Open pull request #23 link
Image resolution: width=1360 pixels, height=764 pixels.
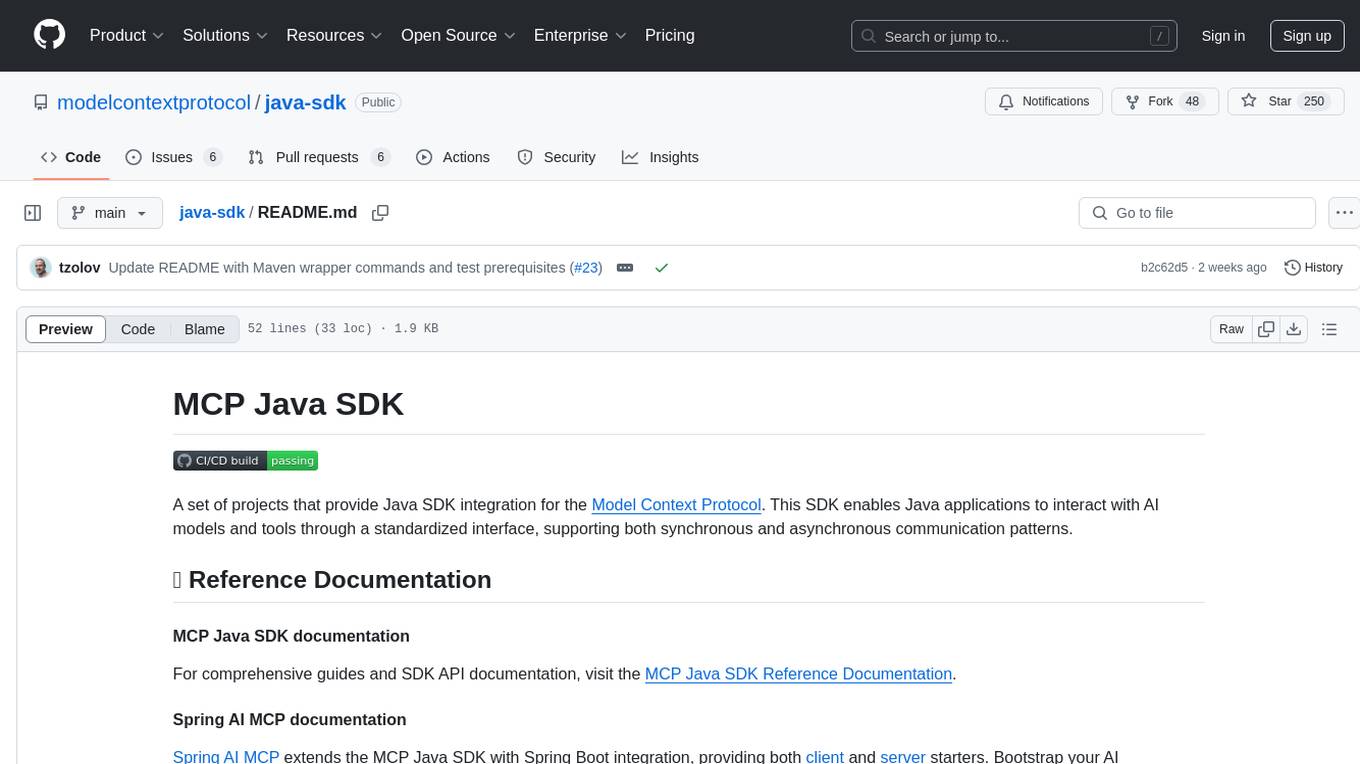coord(586,268)
